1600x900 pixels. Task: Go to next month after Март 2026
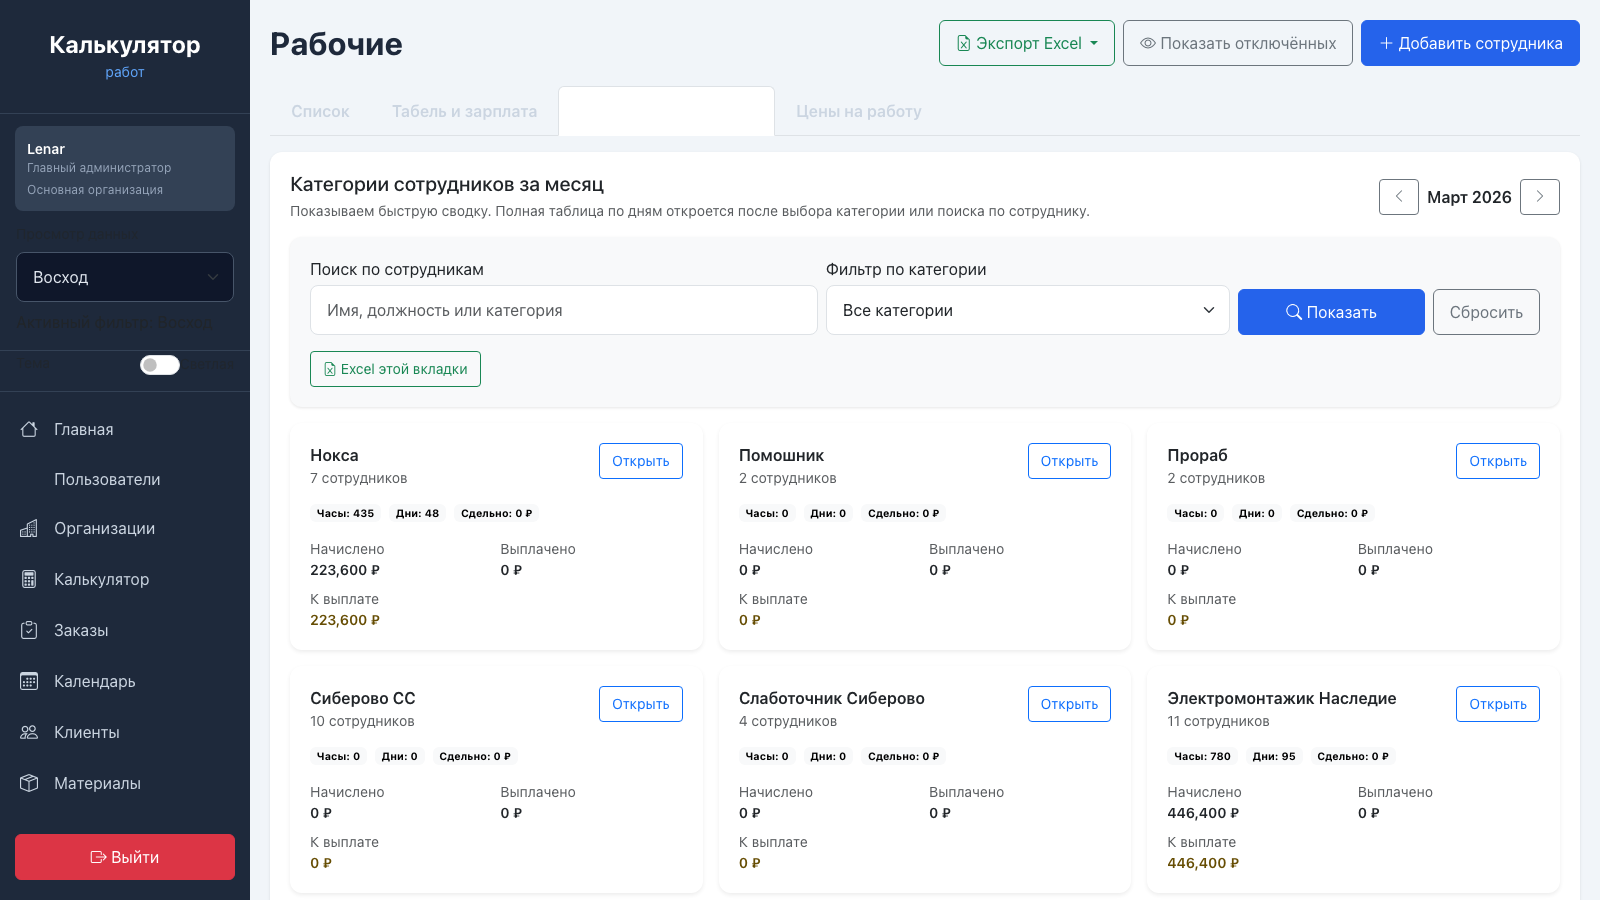pyautogui.click(x=1539, y=197)
